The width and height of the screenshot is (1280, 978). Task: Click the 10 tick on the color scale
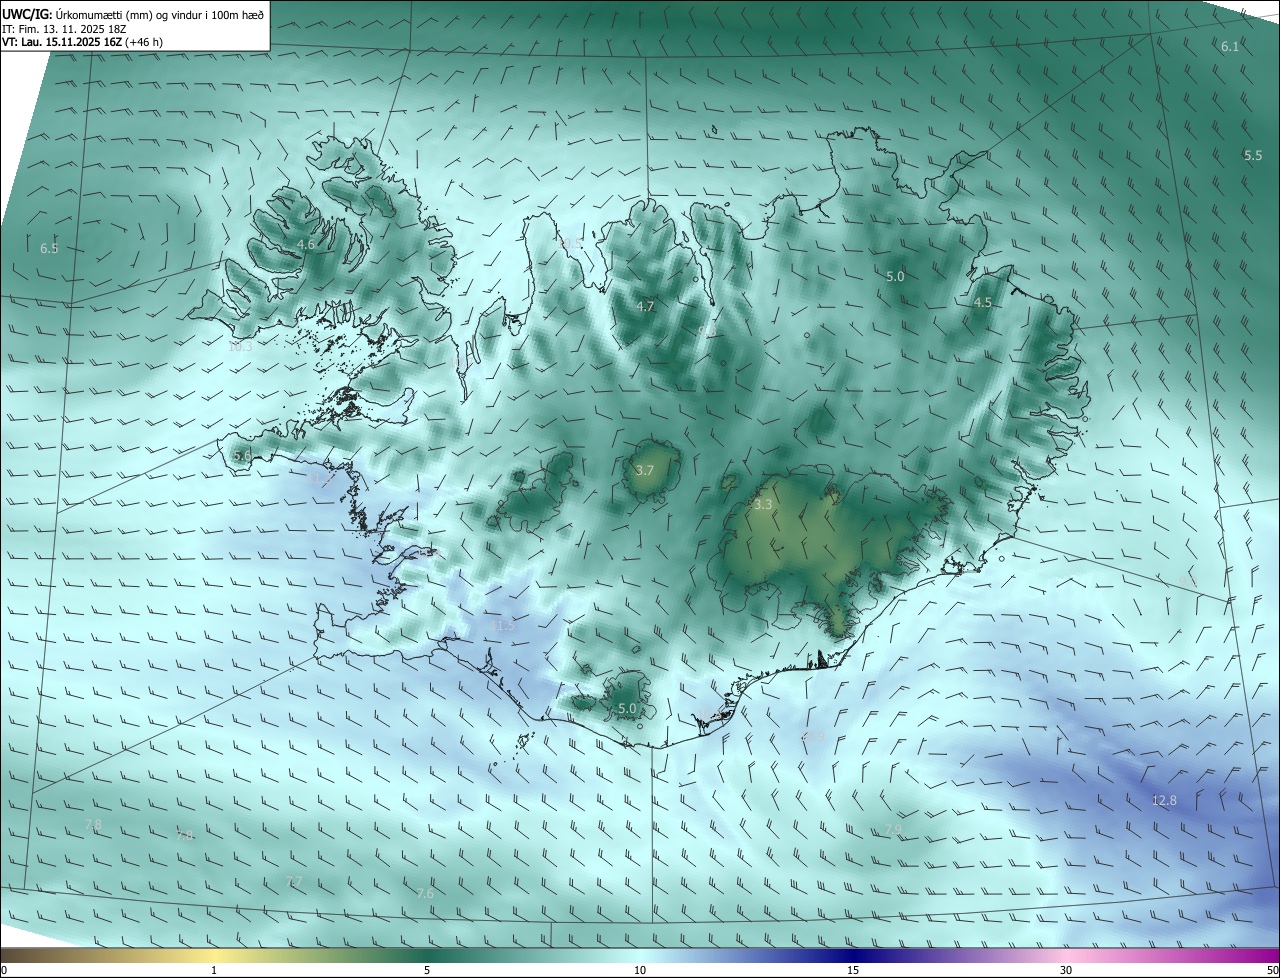click(x=640, y=970)
